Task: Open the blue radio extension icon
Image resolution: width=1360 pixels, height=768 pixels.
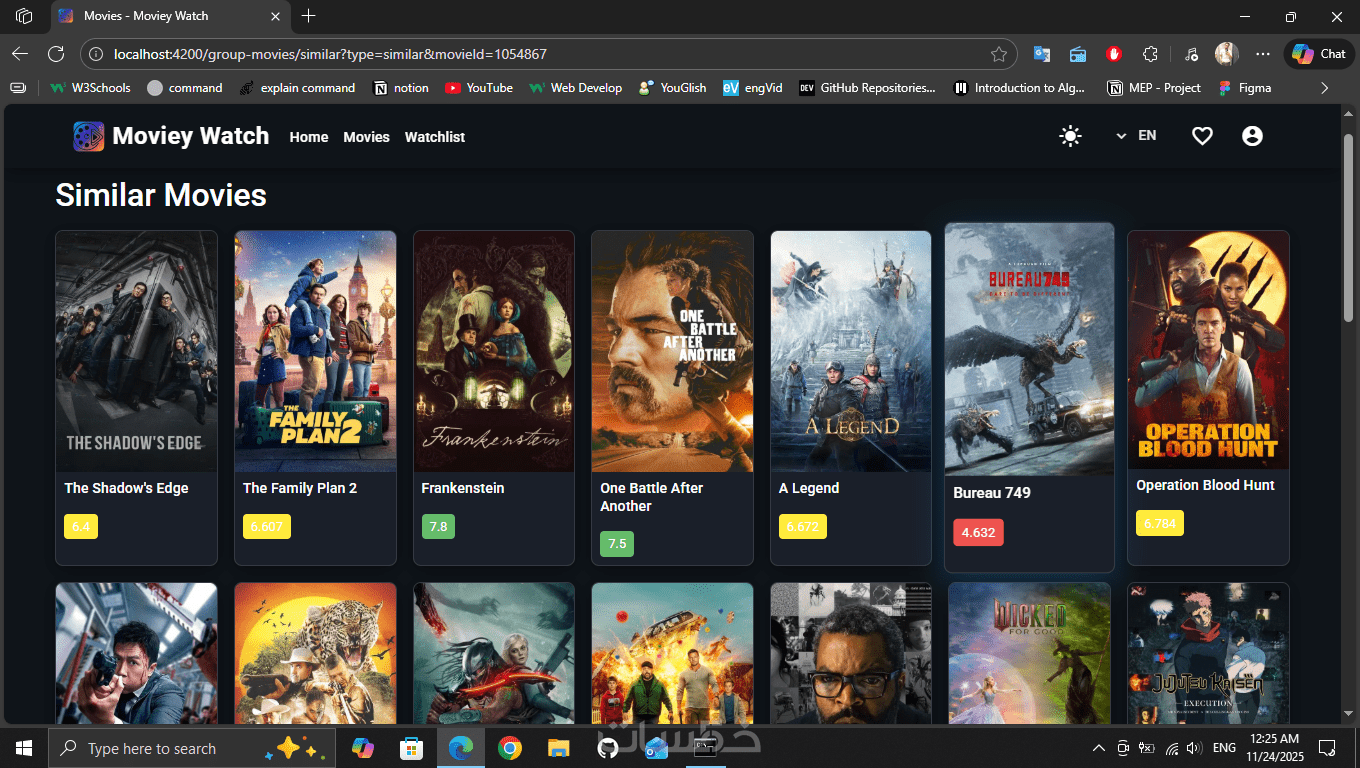Action: [1078, 54]
